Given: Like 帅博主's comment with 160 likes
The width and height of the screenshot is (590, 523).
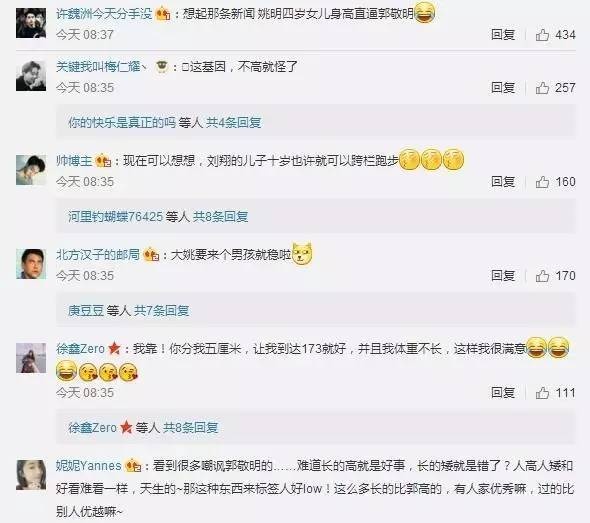Looking at the screenshot, I should coord(542,182).
